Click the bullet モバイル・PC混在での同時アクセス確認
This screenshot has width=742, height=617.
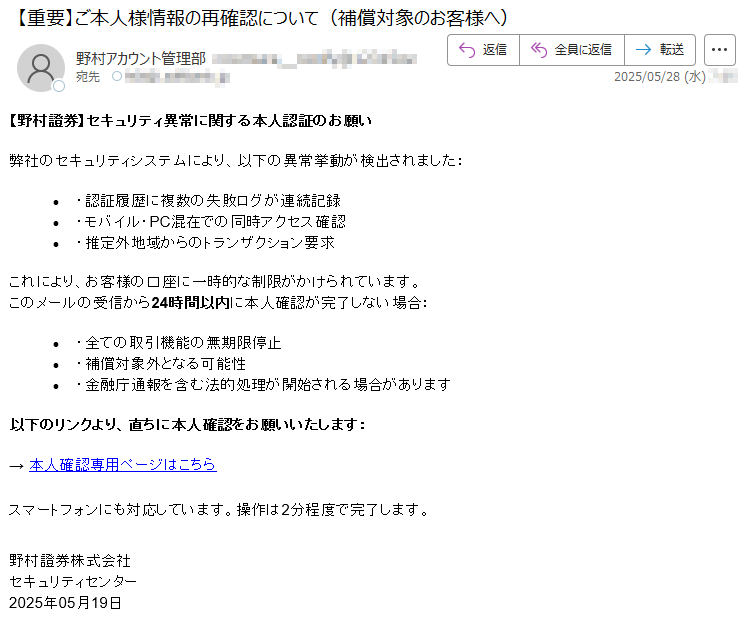[211, 222]
